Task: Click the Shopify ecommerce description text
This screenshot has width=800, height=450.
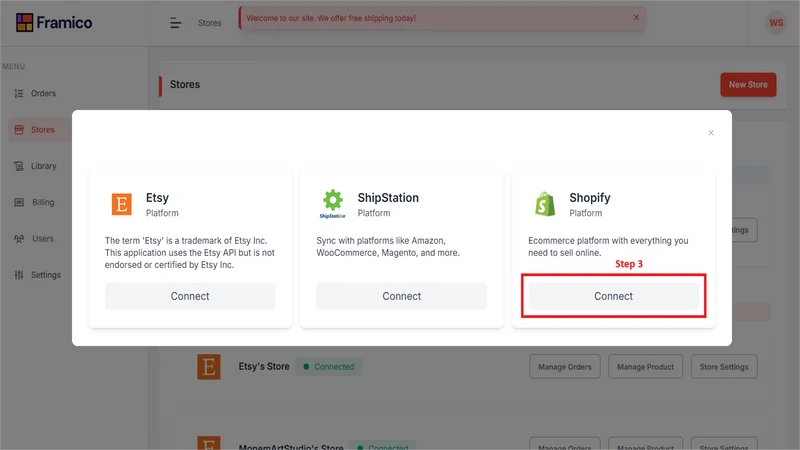Action: (608, 246)
